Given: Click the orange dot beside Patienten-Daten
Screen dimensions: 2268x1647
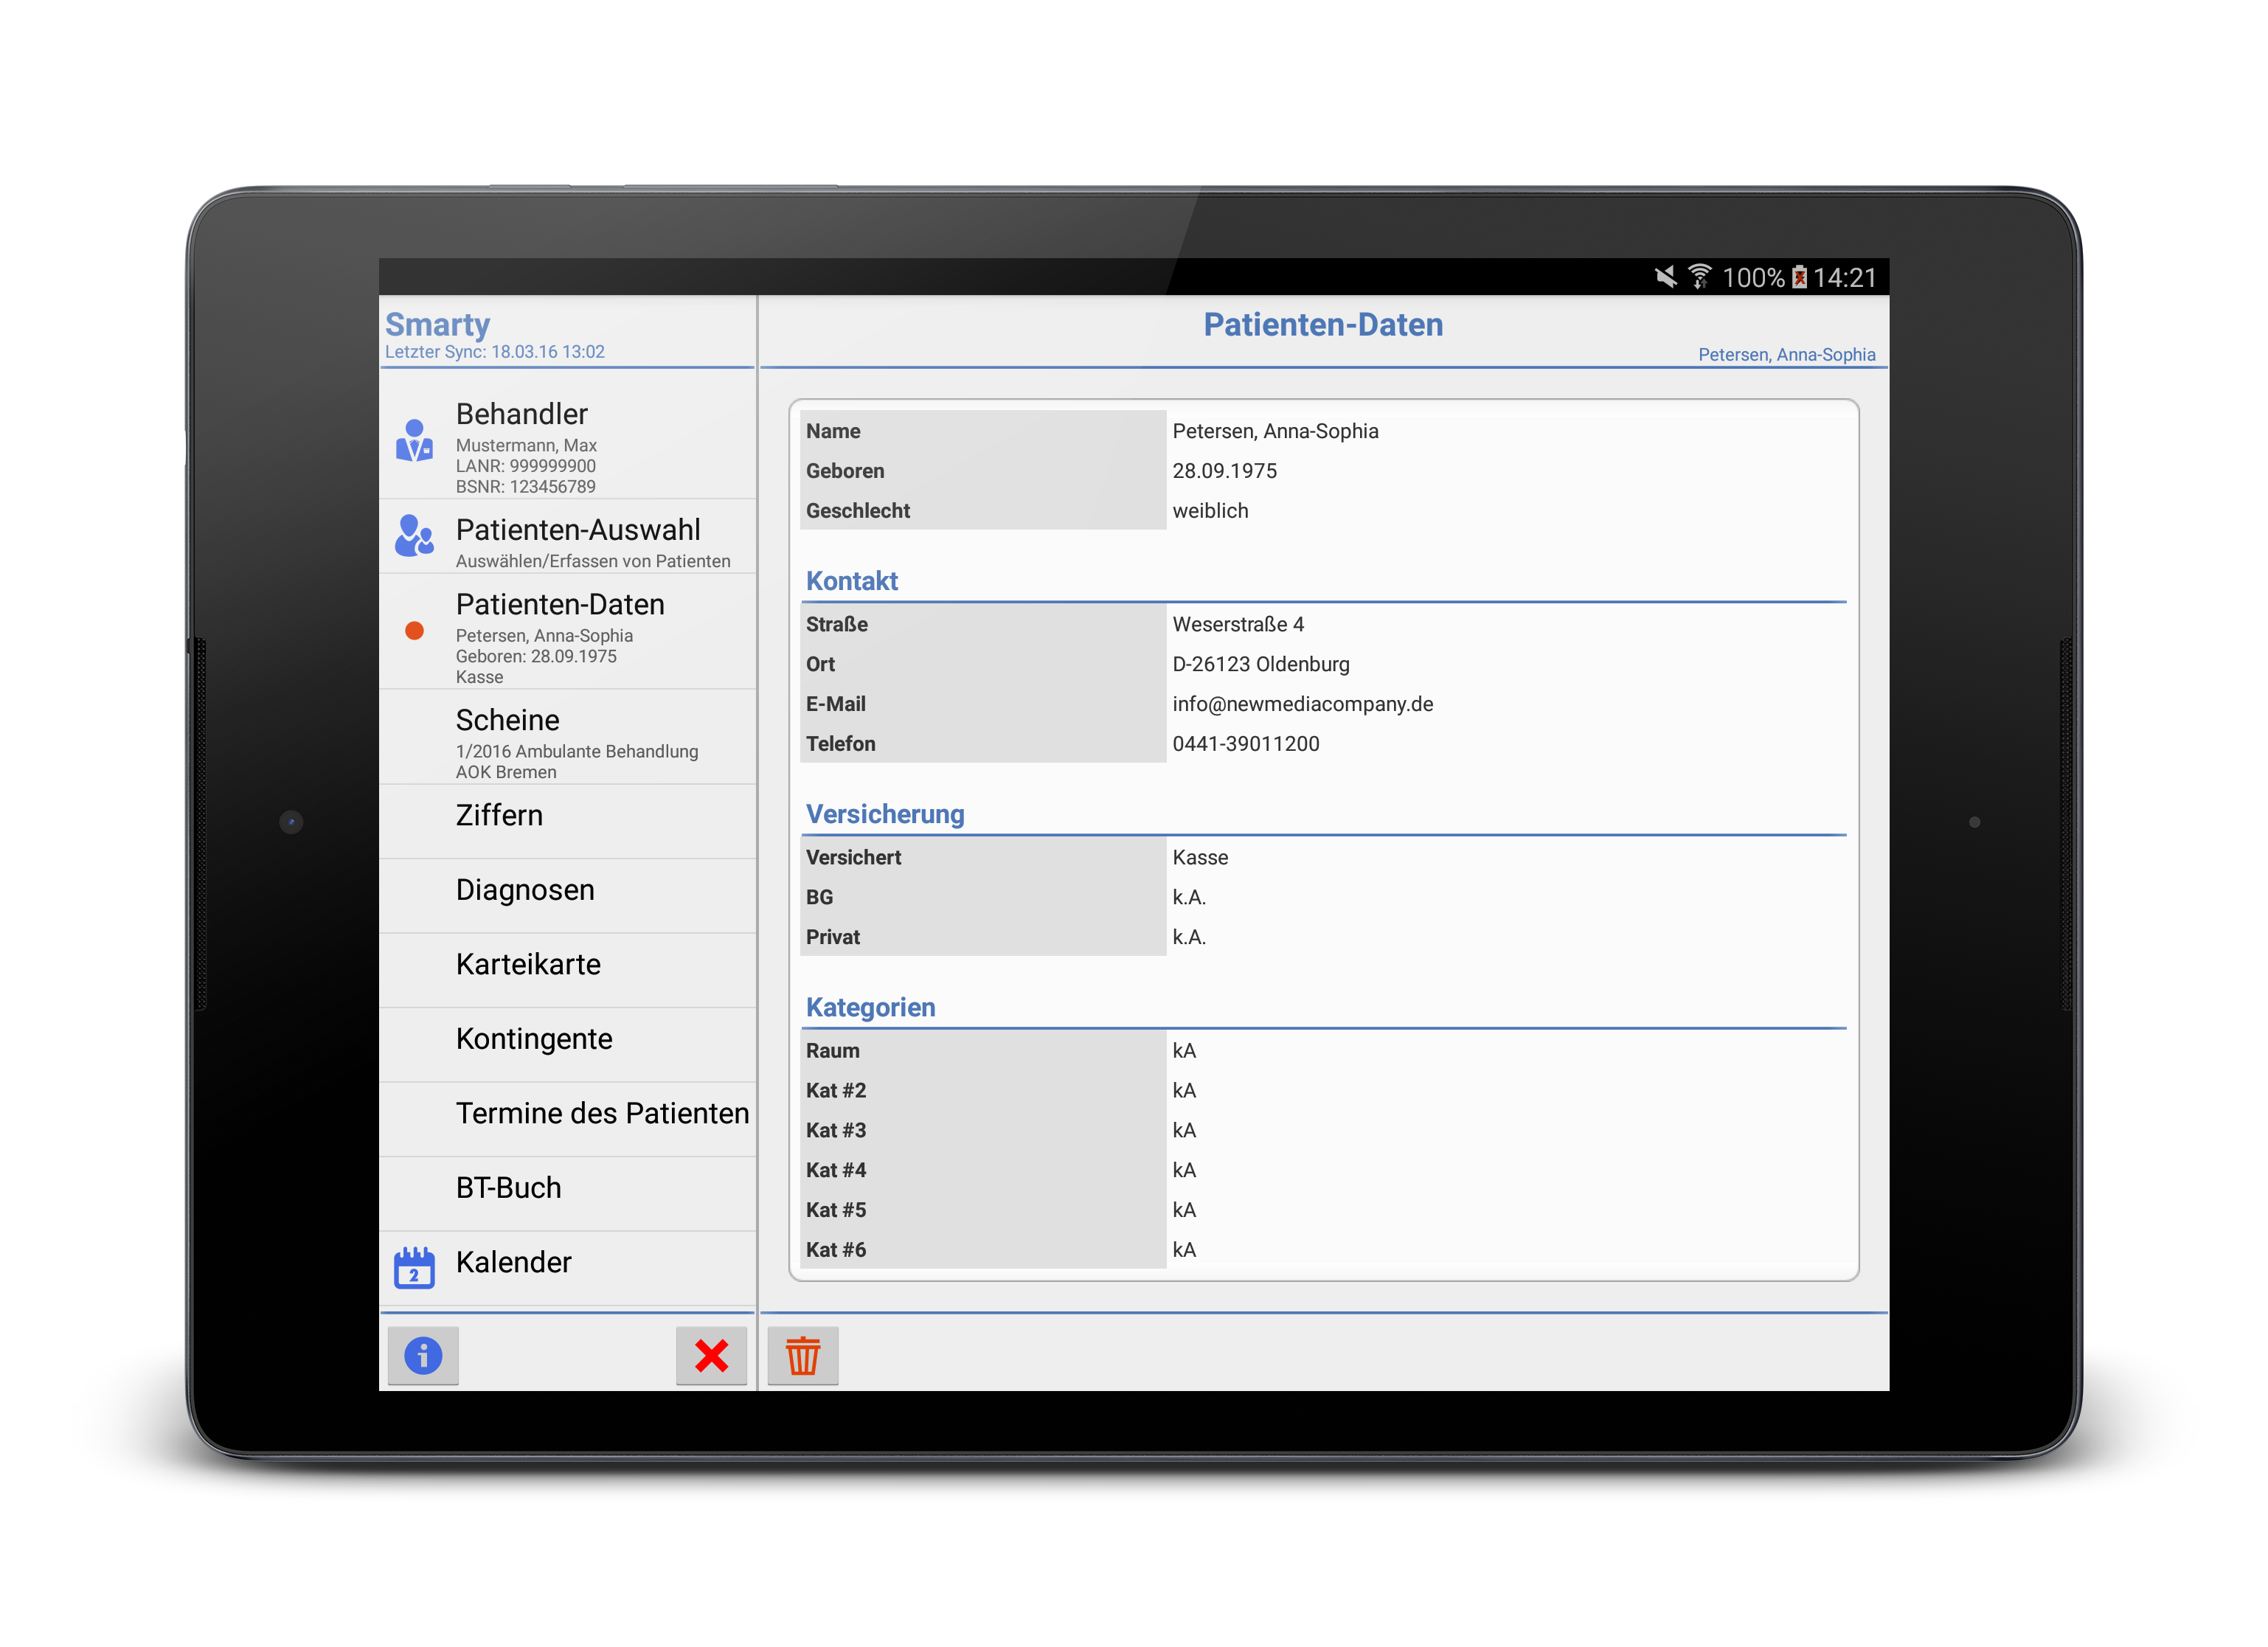Looking at the screenshot, I should point(414,630).
